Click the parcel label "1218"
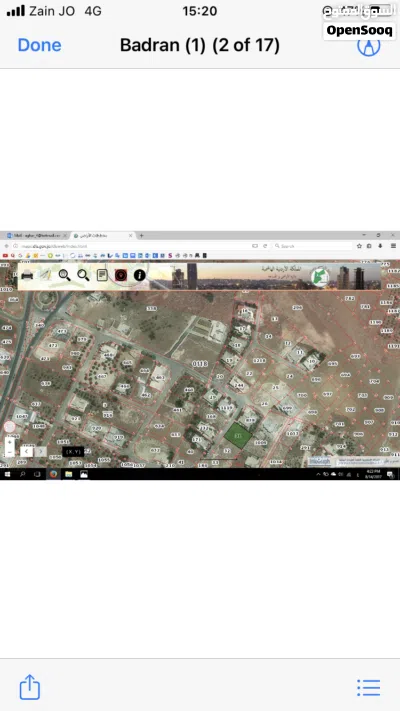 click(259, 361)
